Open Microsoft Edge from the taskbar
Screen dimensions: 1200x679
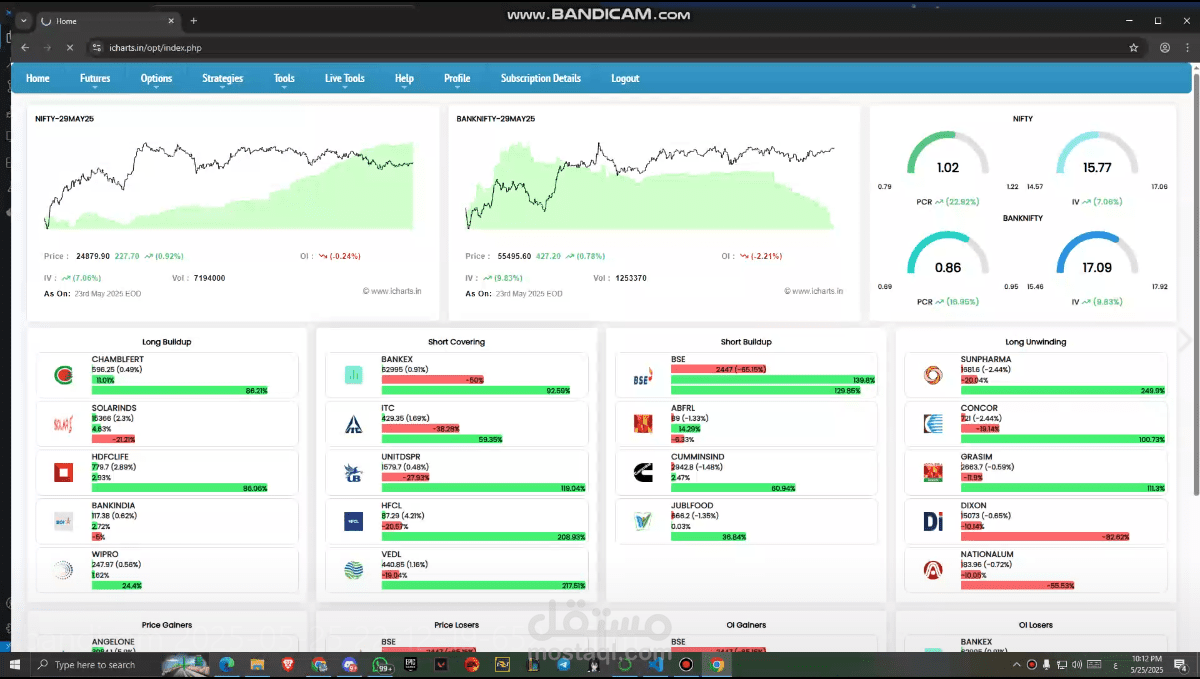tap(226, 664)
